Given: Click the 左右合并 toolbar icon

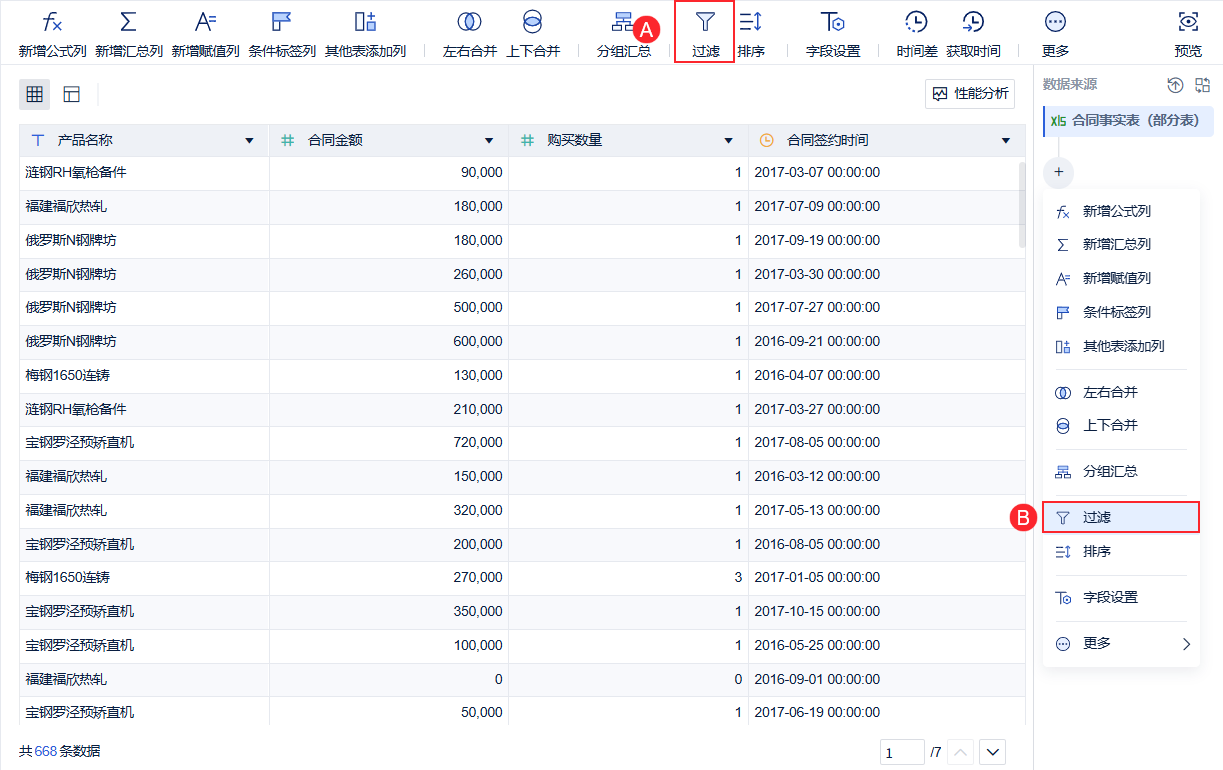Looking at the screenshot, I should click(x=469, y=22).
